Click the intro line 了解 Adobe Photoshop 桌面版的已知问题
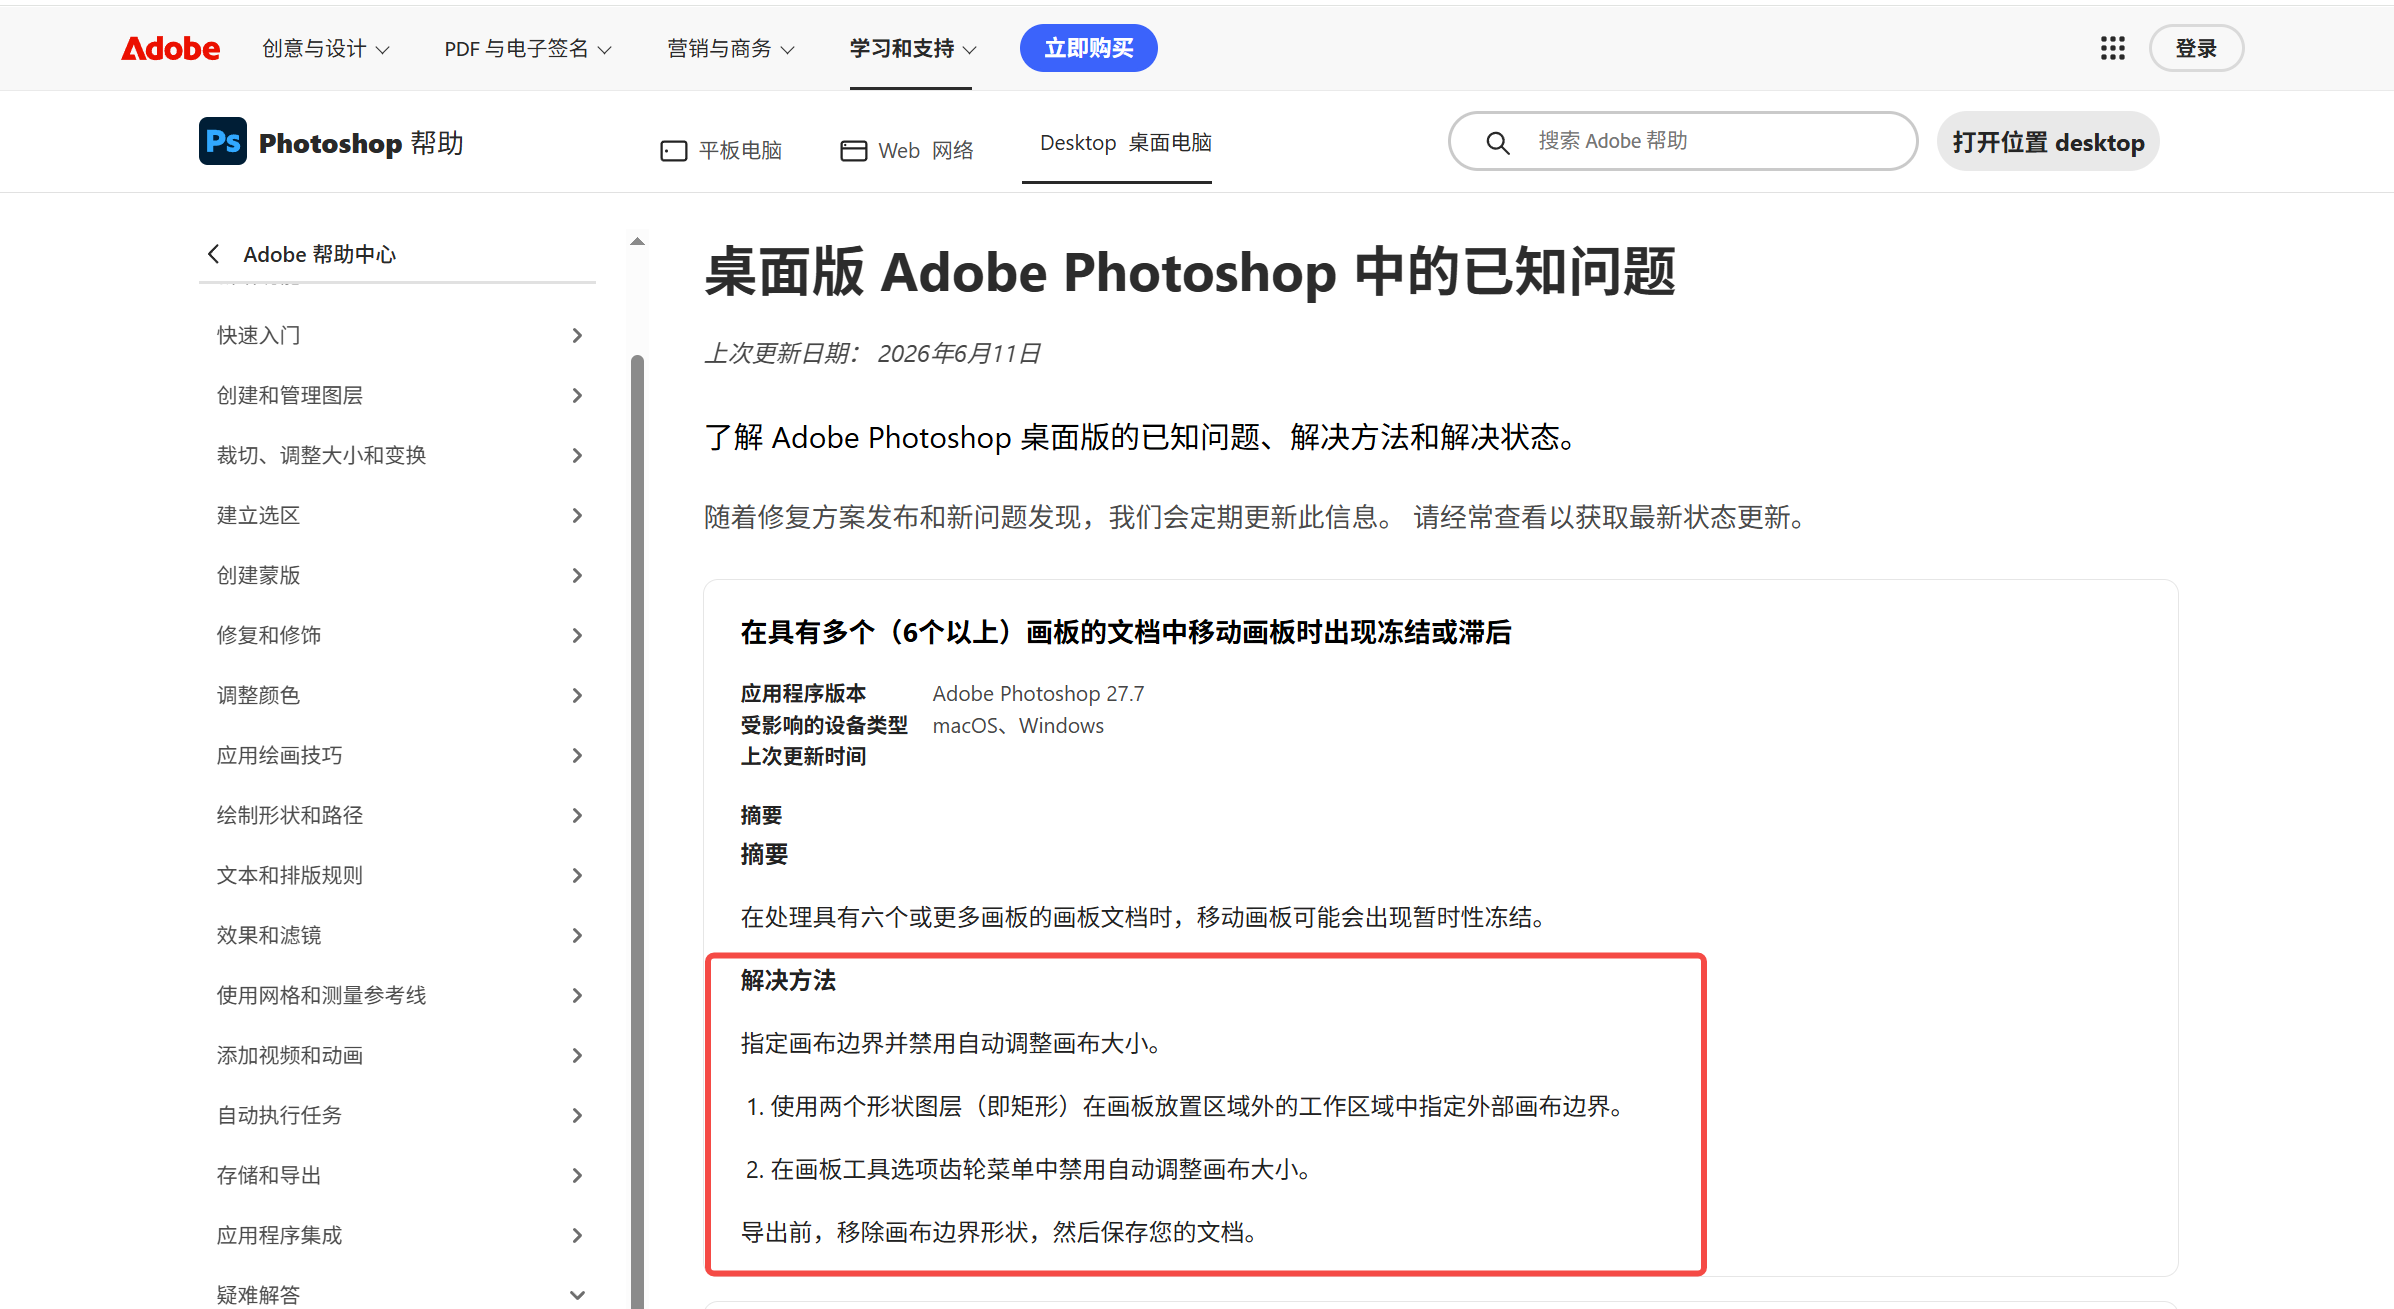 (1144, 437)
